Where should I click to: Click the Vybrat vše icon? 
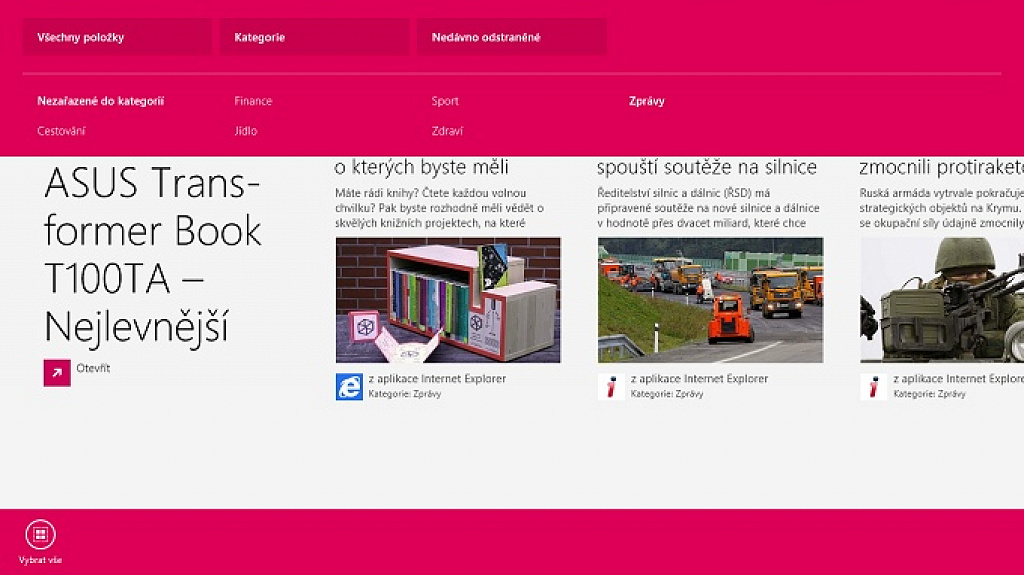pyautogui.click(x=40, y=534)
